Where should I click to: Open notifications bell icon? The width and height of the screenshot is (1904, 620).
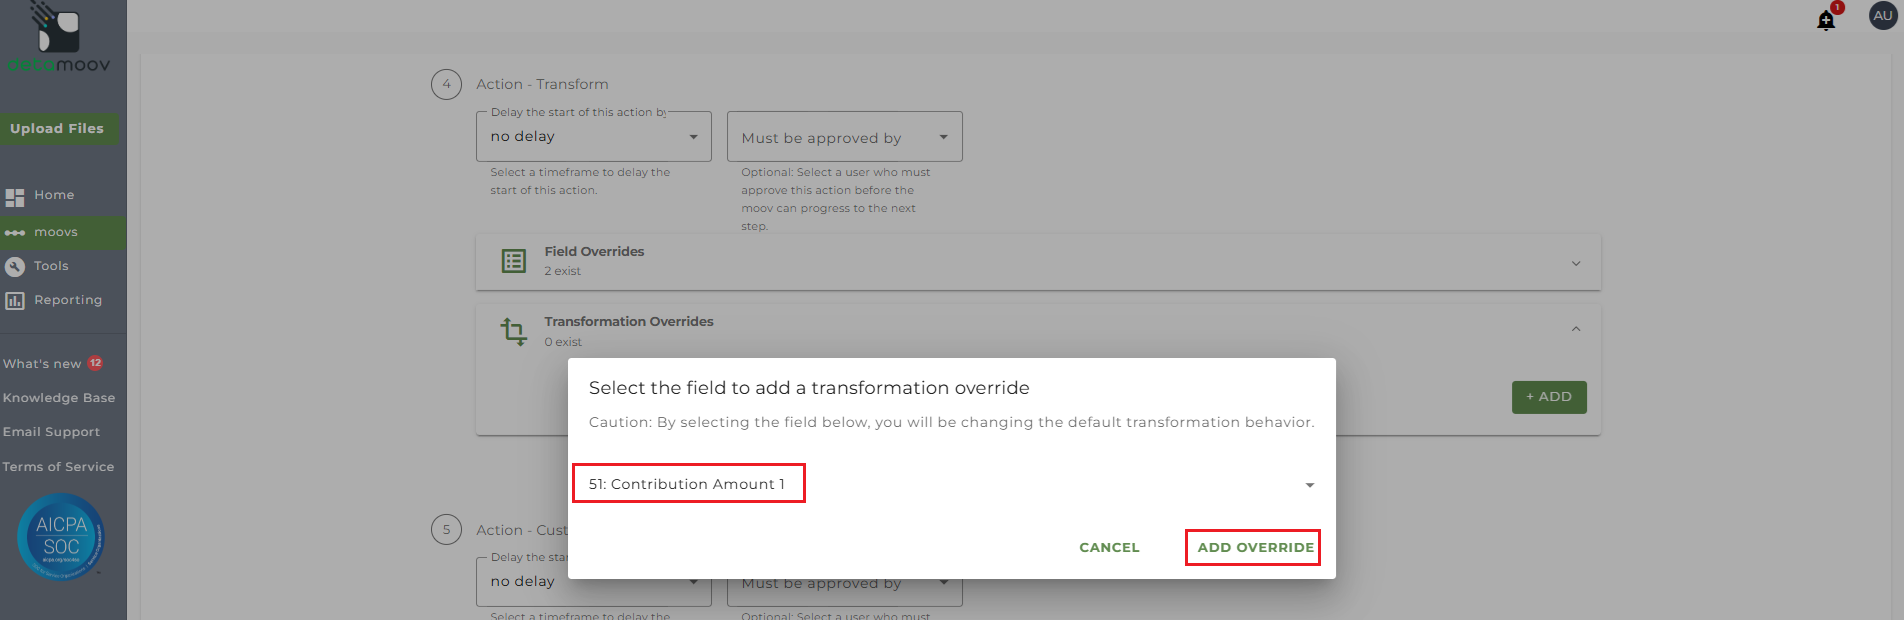tap(1826, 20)
